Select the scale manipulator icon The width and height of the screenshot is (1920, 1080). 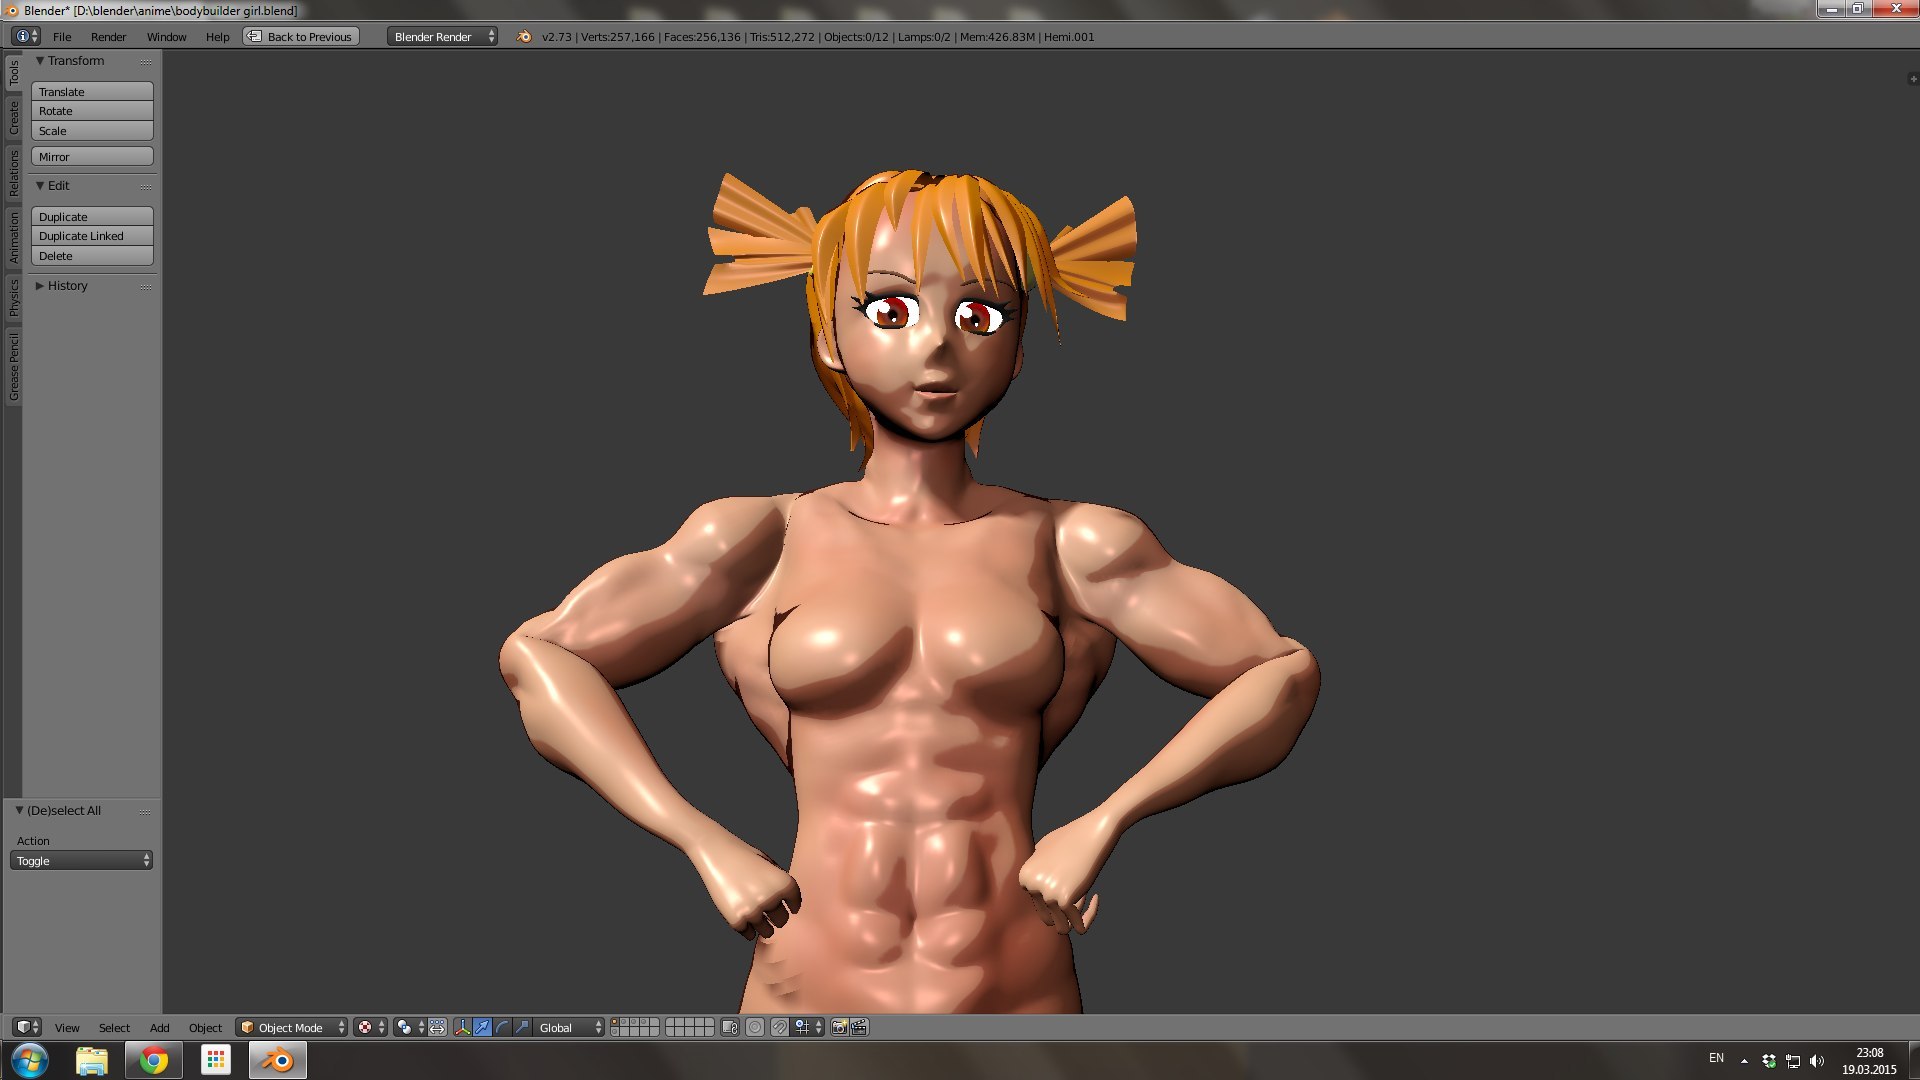(x=522, y=1027)
